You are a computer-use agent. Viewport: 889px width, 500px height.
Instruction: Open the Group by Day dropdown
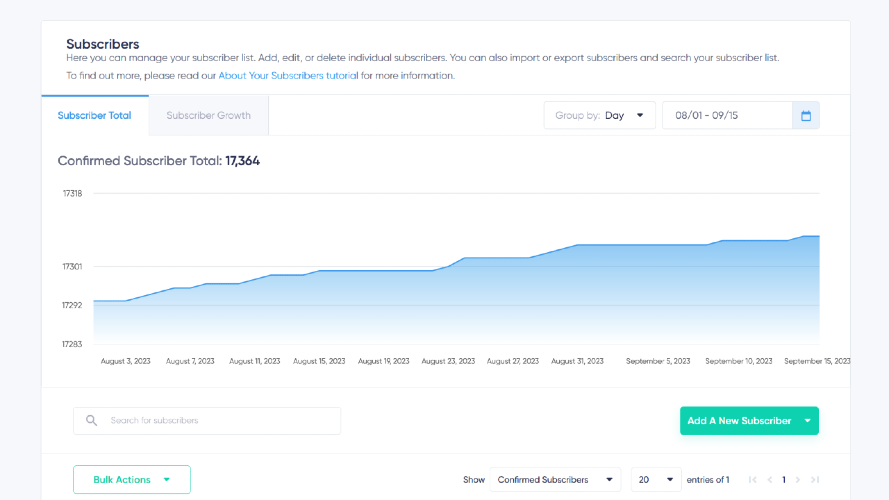[599, 116]
